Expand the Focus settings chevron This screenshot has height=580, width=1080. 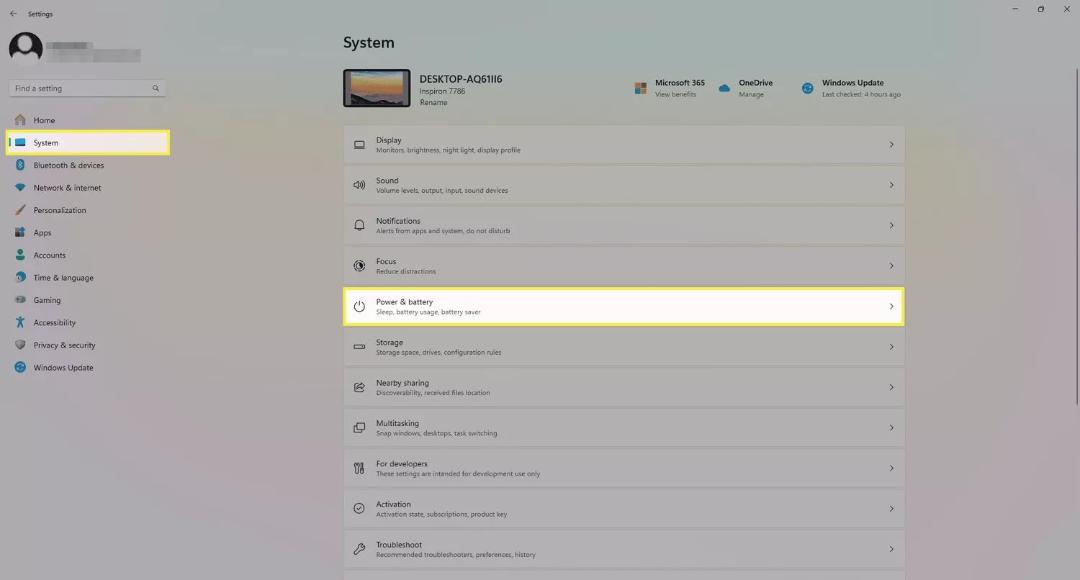pyautogui.click(x=891, y=266)
